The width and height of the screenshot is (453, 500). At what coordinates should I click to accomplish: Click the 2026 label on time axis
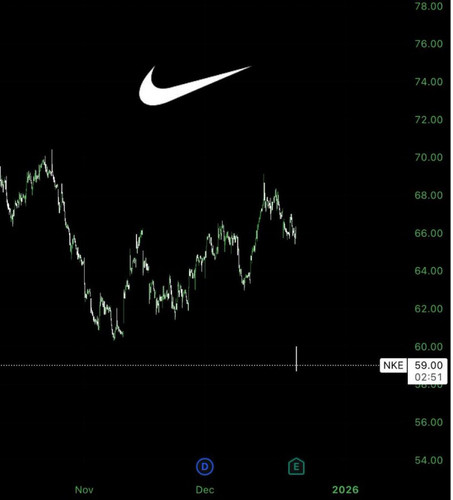(x=345, y=490)
